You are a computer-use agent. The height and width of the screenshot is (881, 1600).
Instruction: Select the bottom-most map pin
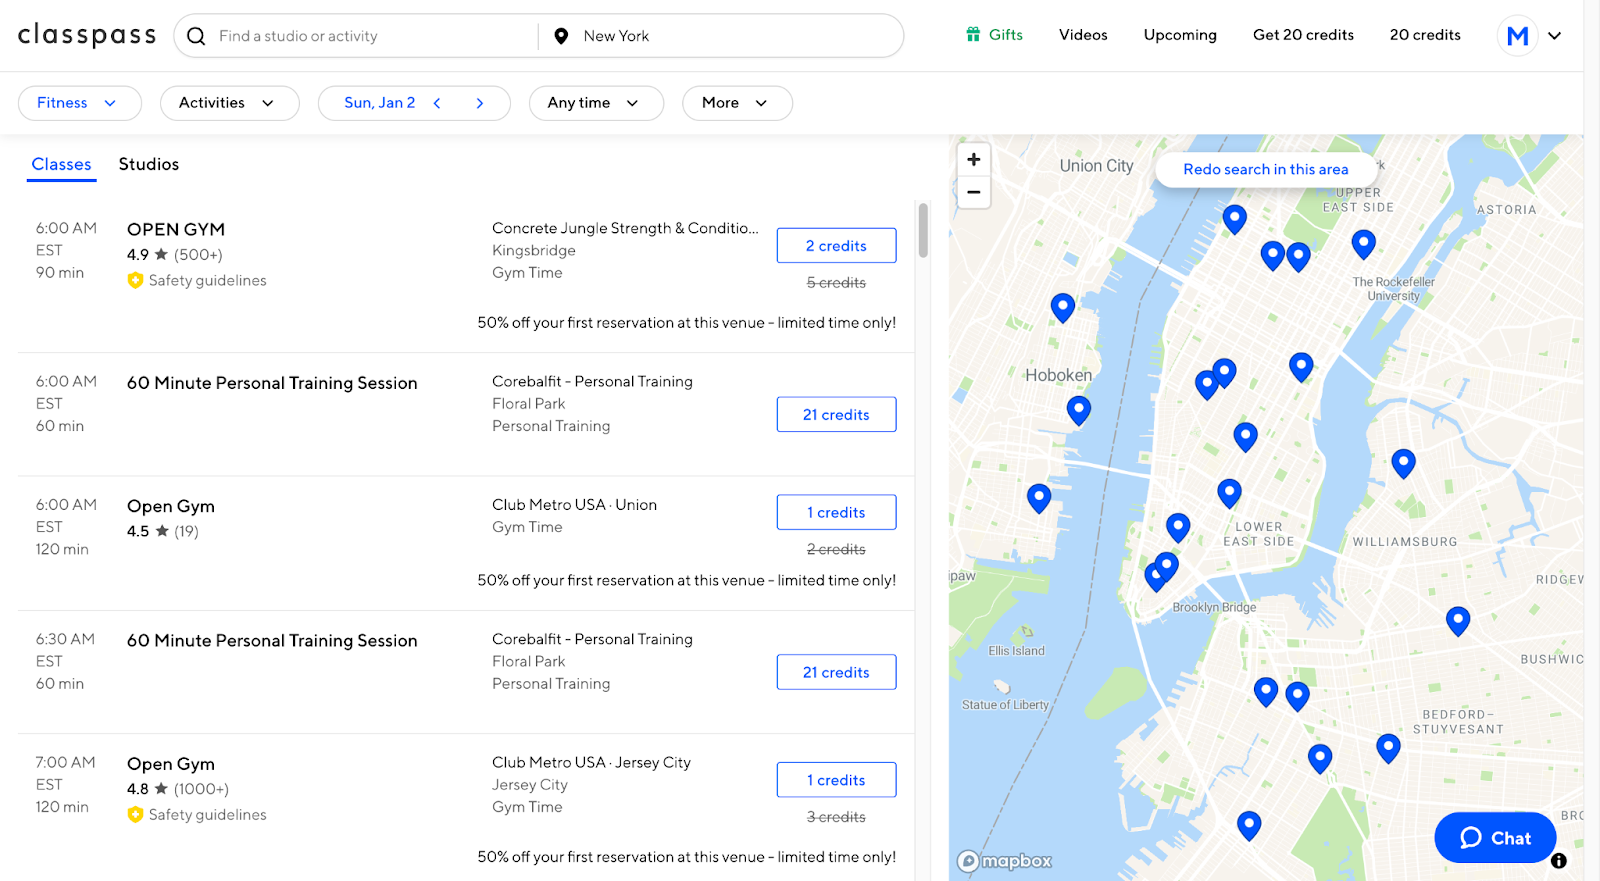pyautogui.click(x=1248, y=825)
